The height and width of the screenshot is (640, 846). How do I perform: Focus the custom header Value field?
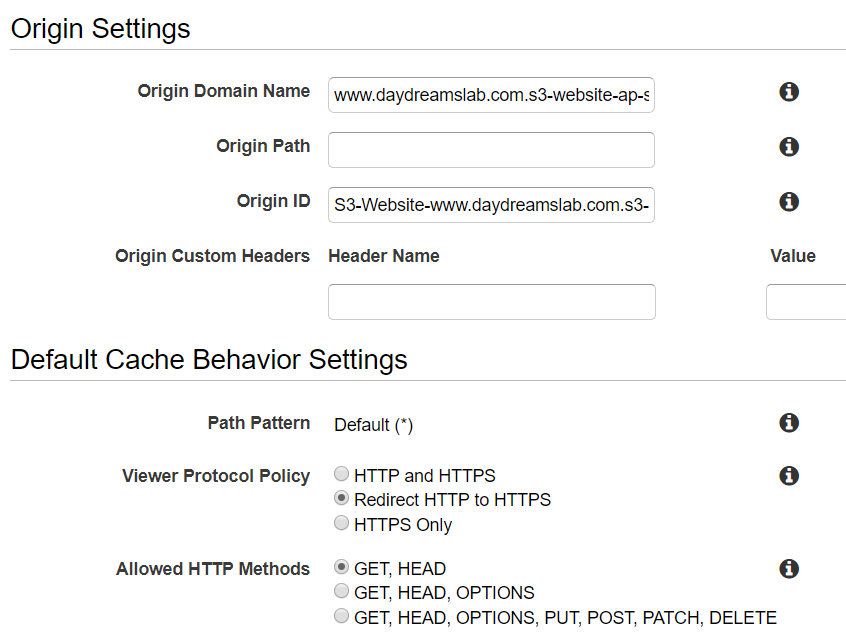click(806, 302)
